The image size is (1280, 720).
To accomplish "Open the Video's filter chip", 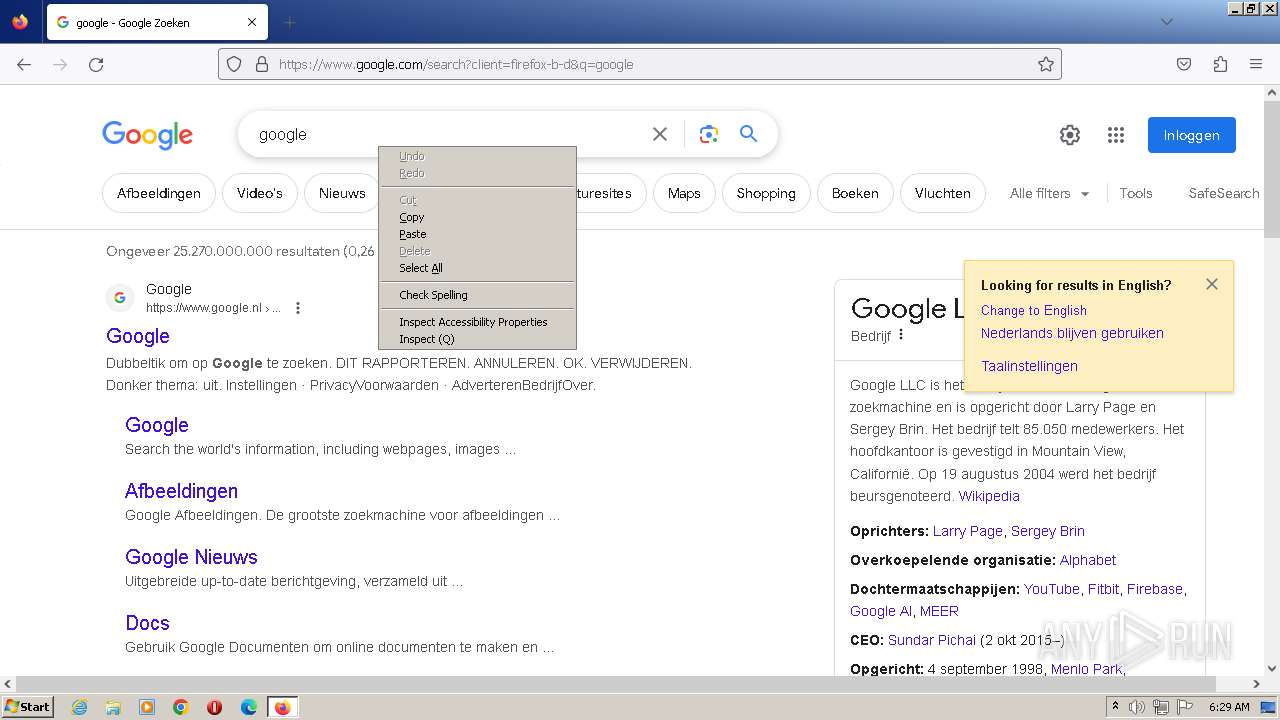I will pyautogui.click(x=260, y=193).
